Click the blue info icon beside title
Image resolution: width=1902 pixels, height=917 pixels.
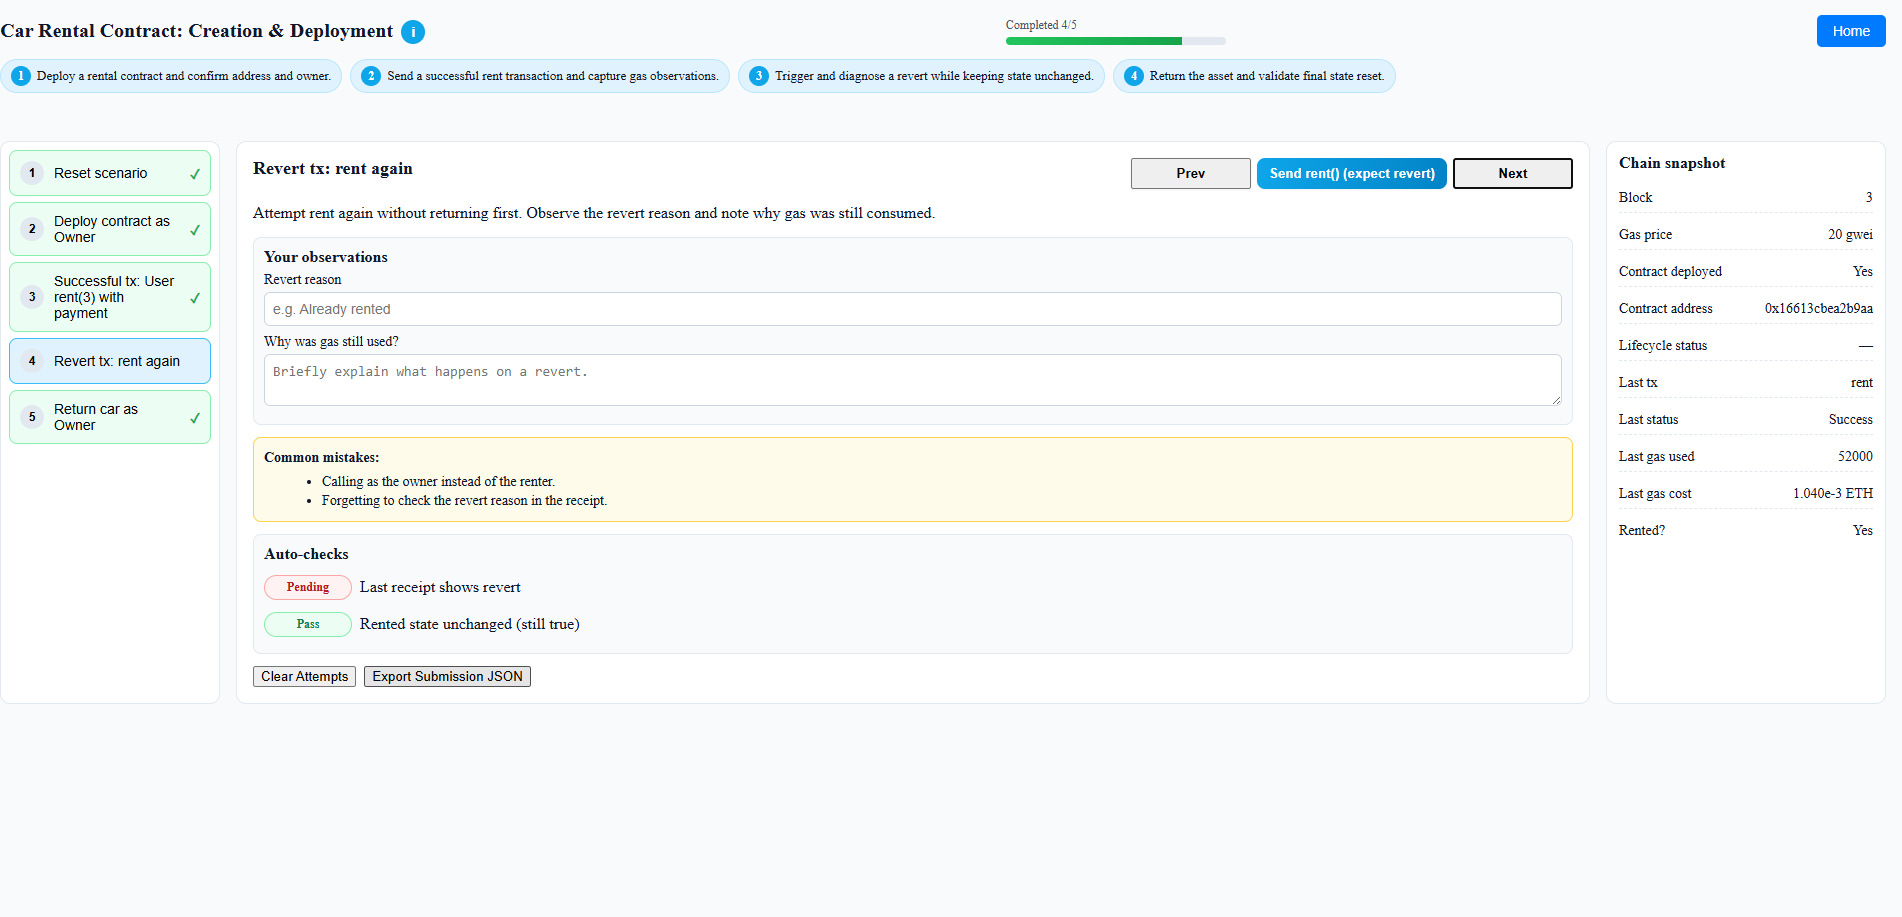[413, 32]
